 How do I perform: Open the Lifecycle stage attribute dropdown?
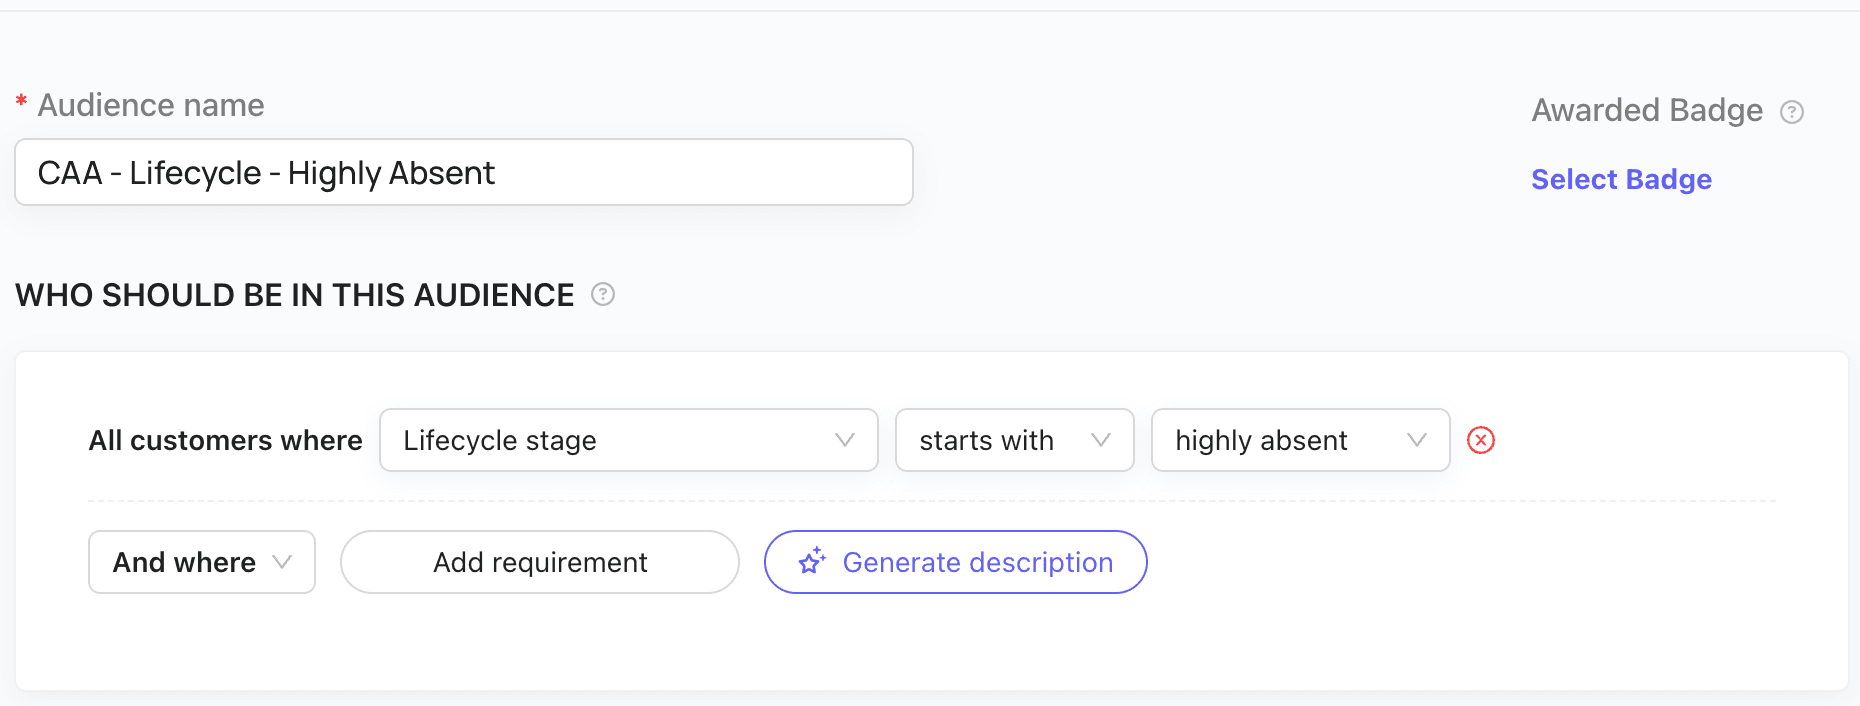tap(628, 440)
